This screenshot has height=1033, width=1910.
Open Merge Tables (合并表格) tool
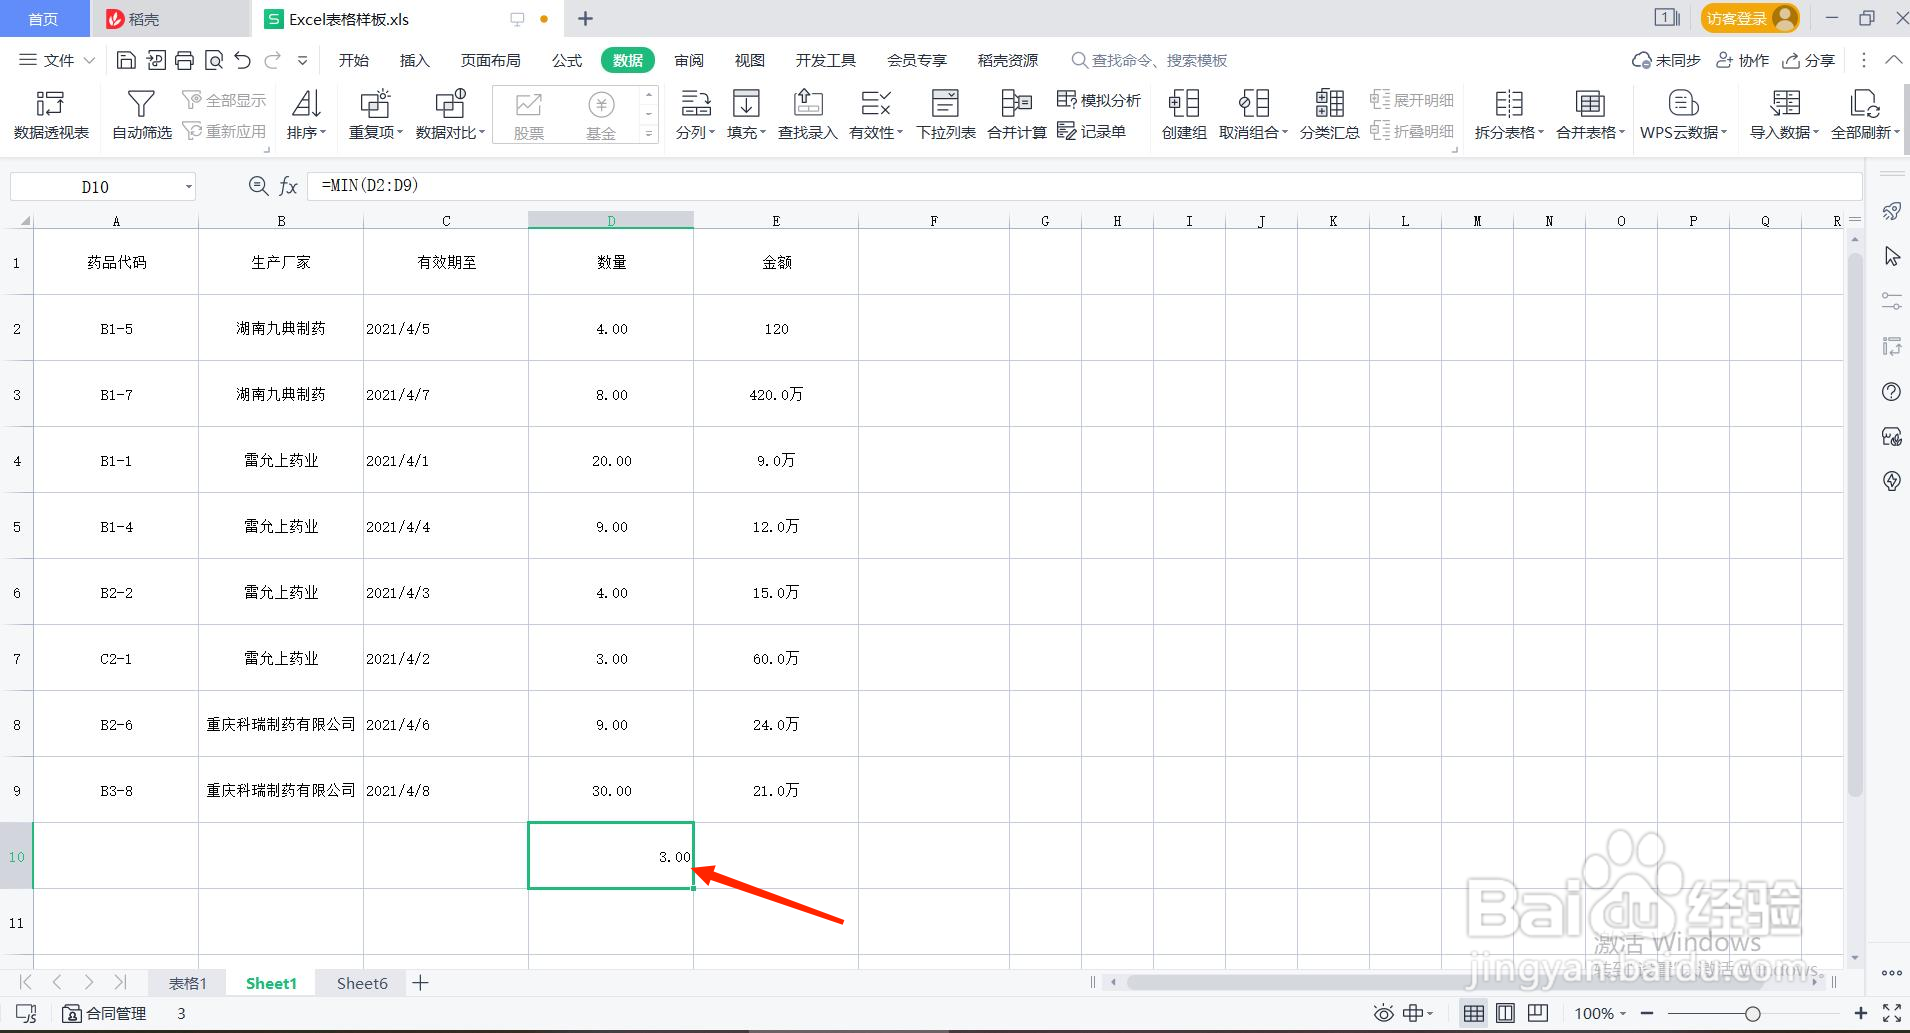tap(1590, 114)
